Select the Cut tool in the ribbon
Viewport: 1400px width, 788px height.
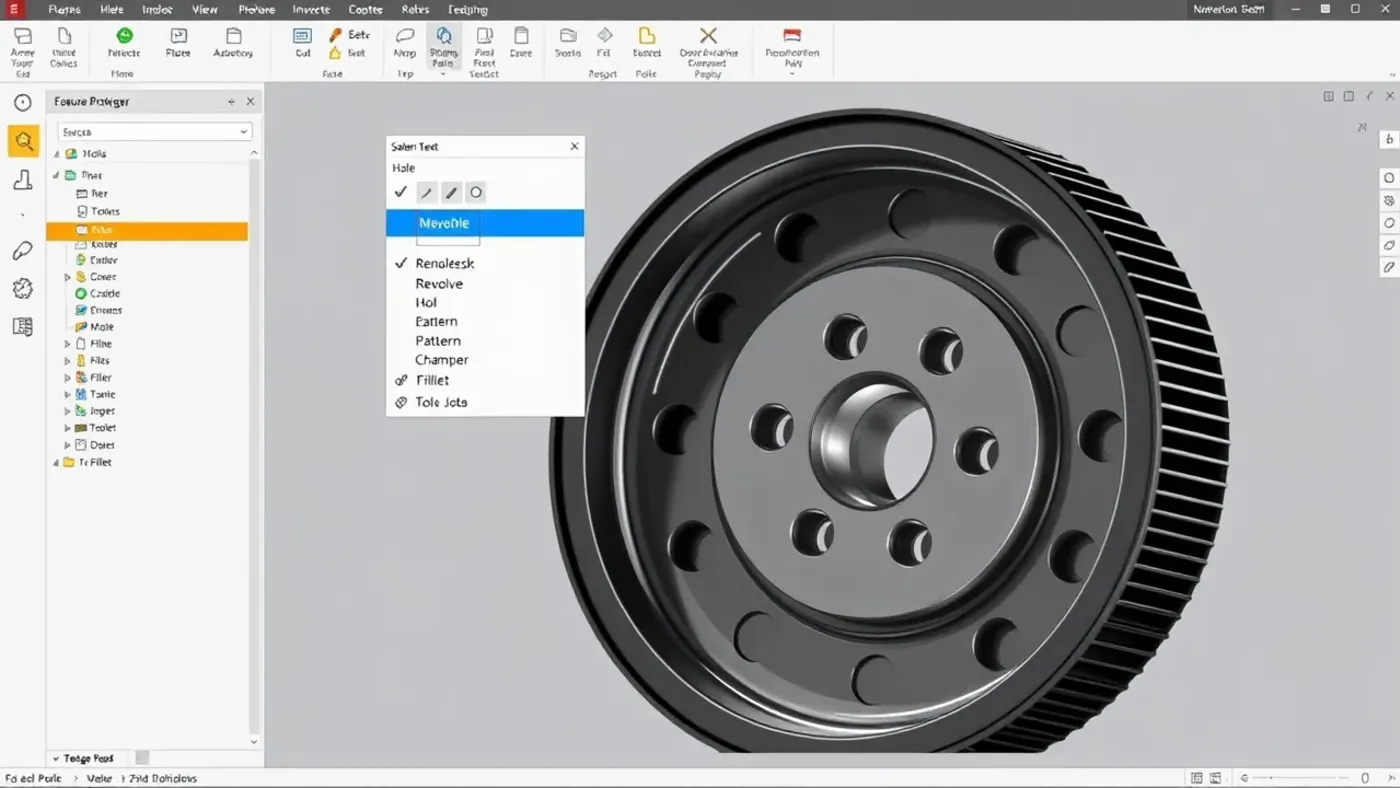pos(302,42)
